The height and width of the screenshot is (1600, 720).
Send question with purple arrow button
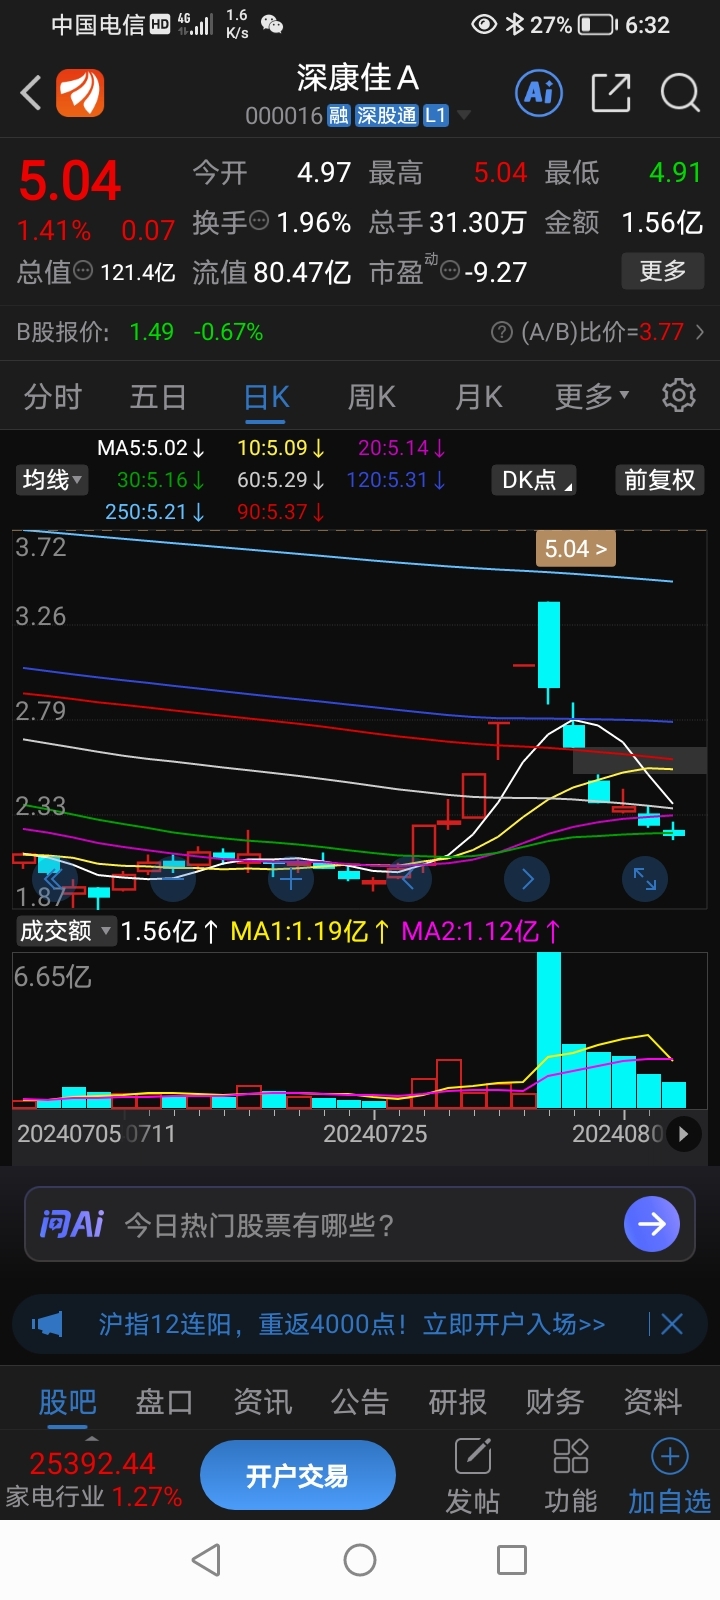[652, 1224]
